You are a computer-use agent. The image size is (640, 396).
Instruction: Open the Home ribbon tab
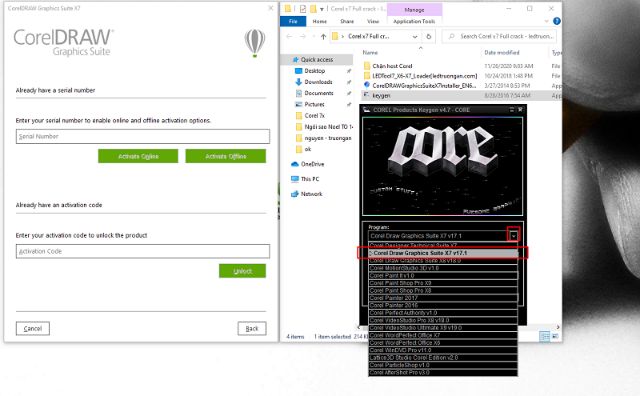tap(320, 21)
